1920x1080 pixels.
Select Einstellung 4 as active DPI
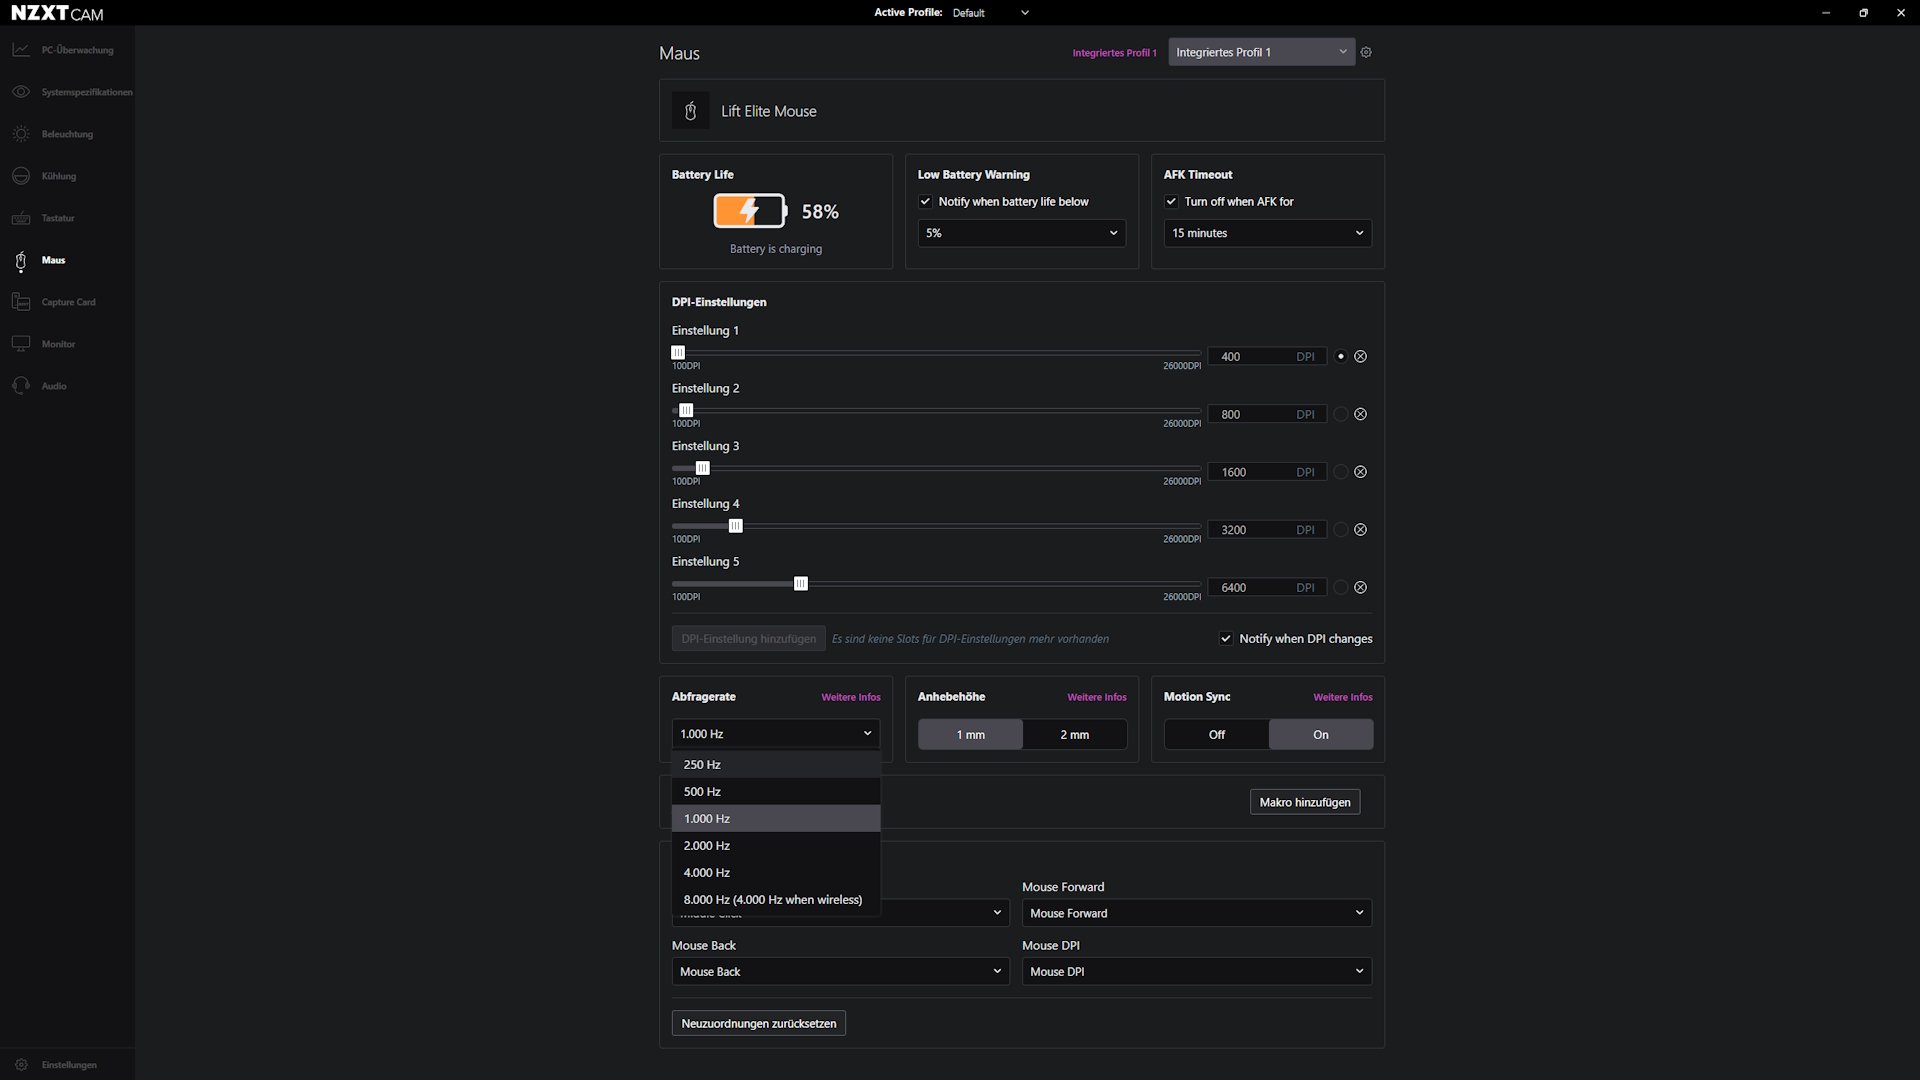click(x=1341, y=530)
